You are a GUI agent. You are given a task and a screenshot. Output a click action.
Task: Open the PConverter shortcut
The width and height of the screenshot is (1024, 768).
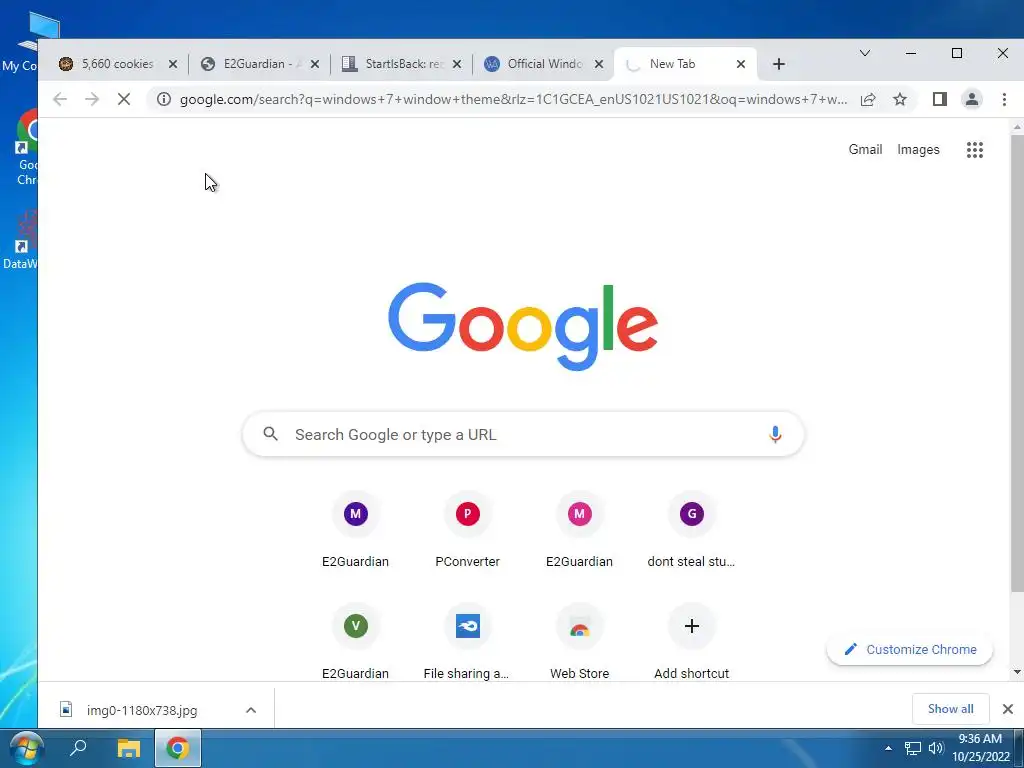[468, 531]
